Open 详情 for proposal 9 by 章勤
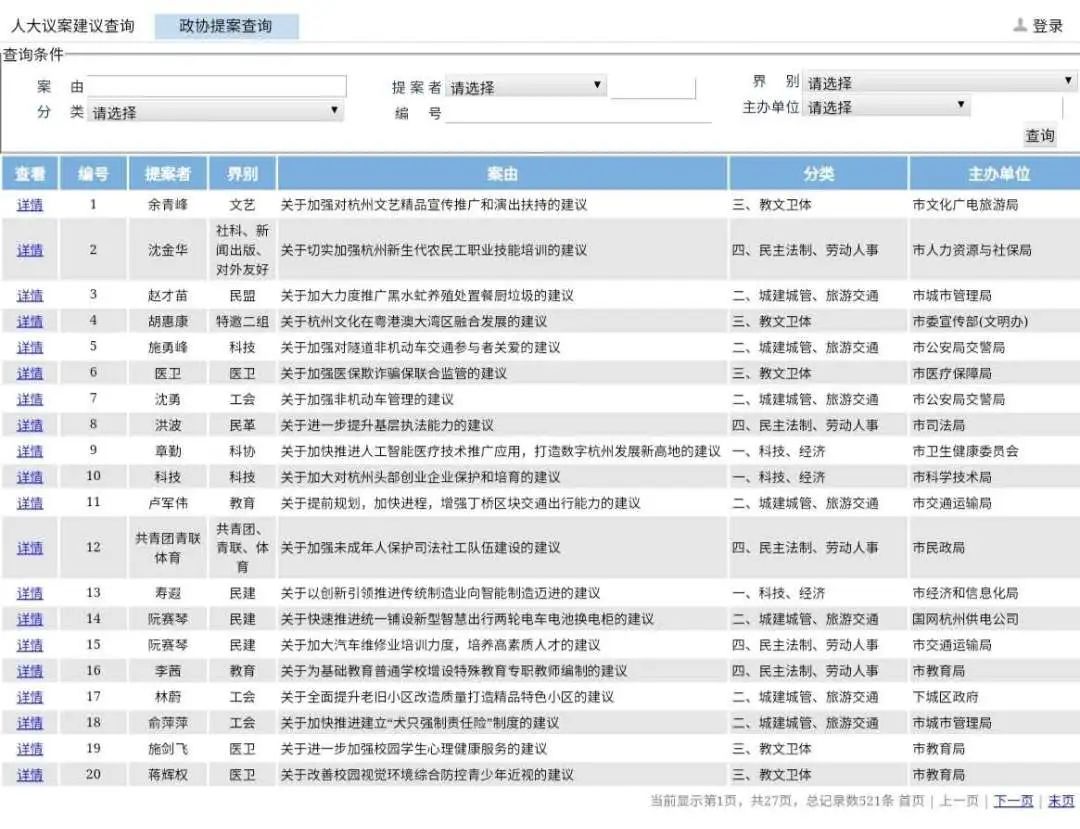Screen dimensions: 1080x829 (30, 451)
